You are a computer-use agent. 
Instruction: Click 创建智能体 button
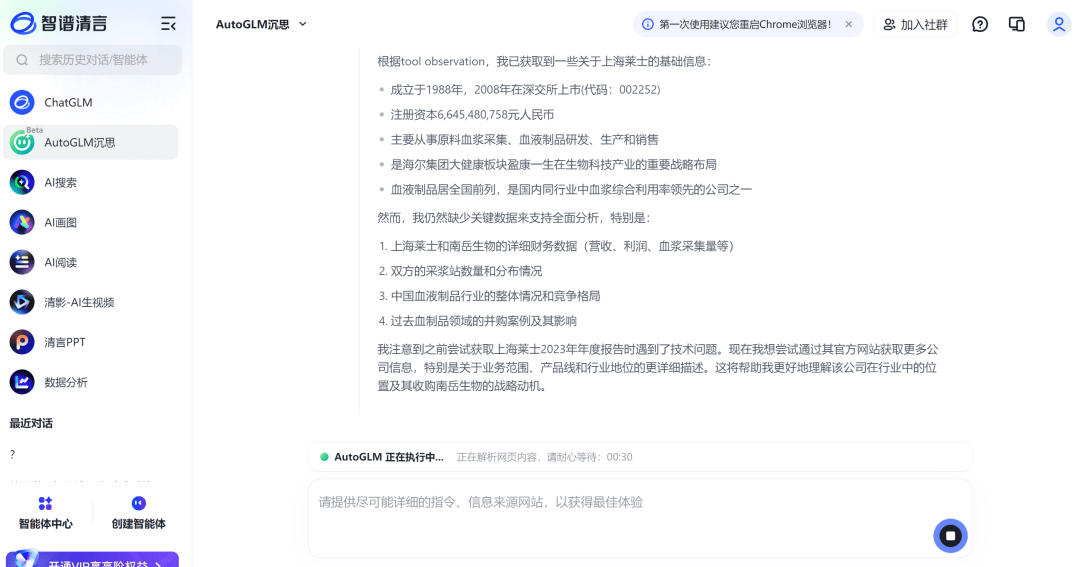tap(138, 513)
